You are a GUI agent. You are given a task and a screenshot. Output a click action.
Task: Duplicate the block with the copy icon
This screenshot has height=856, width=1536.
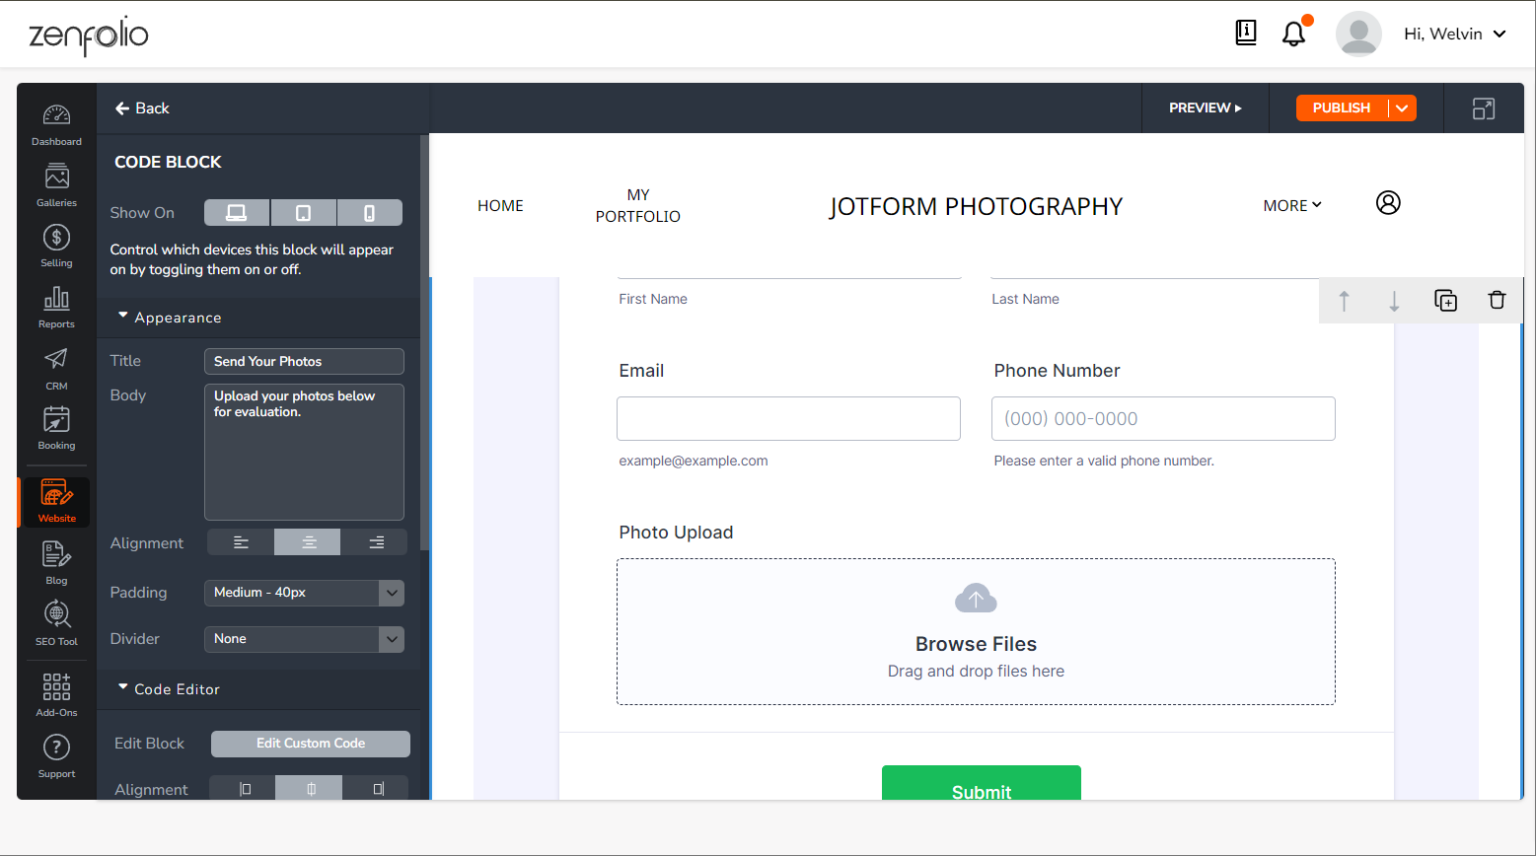1445,300
